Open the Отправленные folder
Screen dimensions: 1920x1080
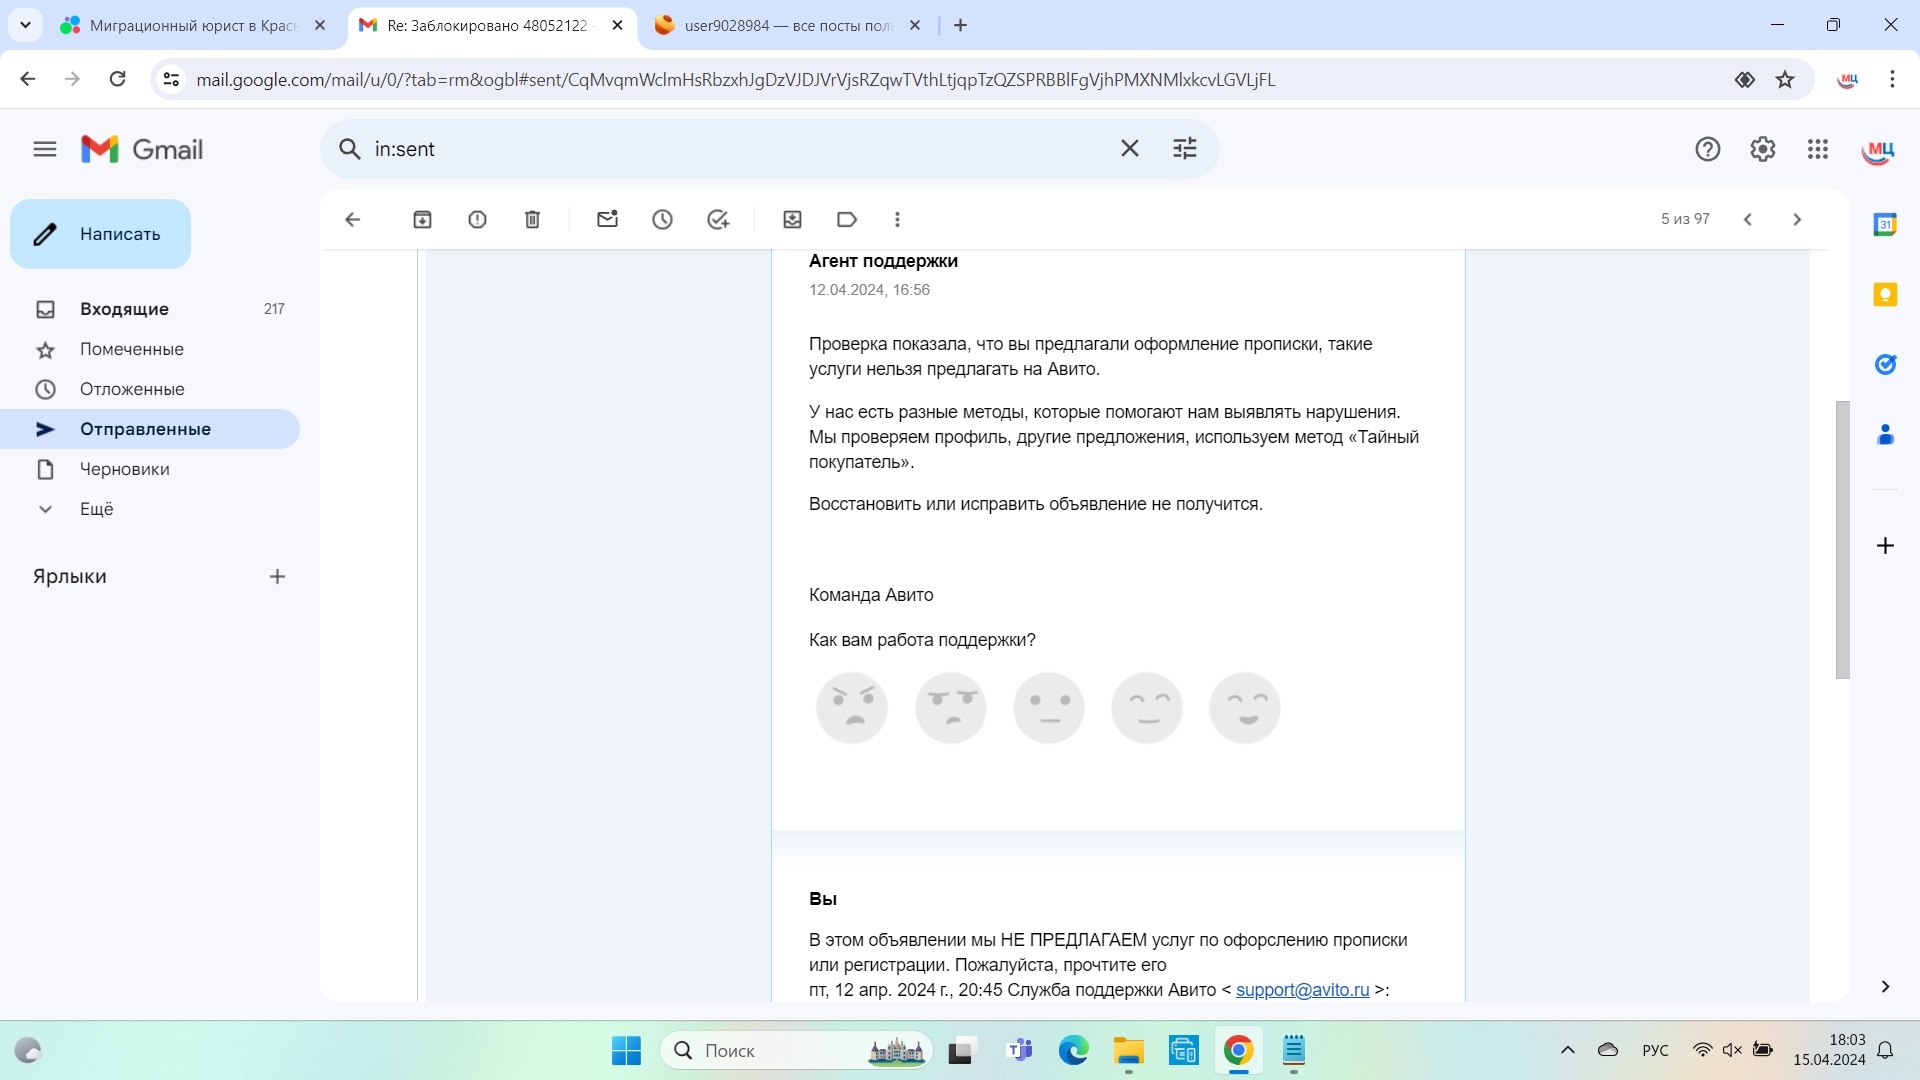click(x=150, y=429)
